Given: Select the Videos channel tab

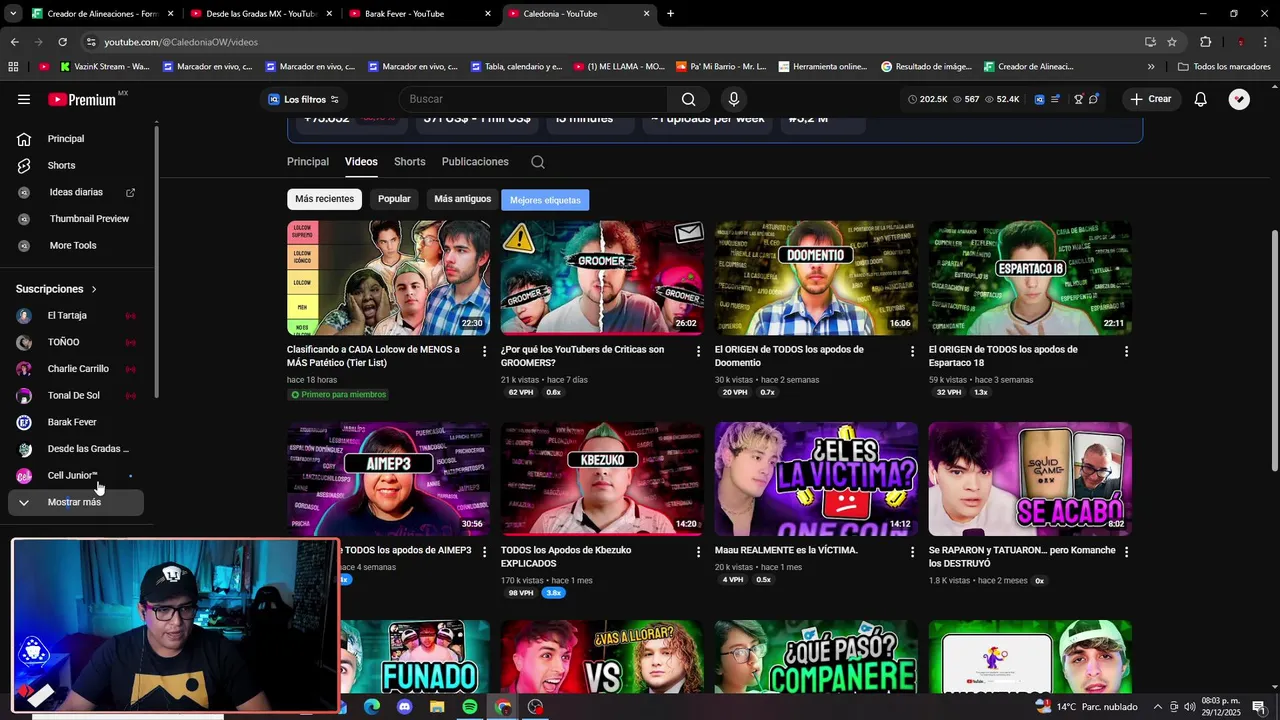Looking at the screenshot, I should click(361, 162).
